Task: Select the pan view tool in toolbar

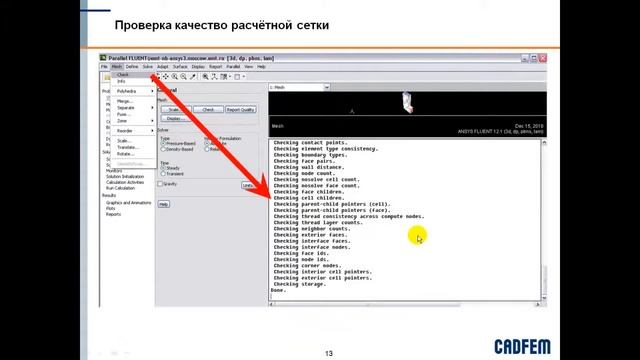Action: point(166,76)
